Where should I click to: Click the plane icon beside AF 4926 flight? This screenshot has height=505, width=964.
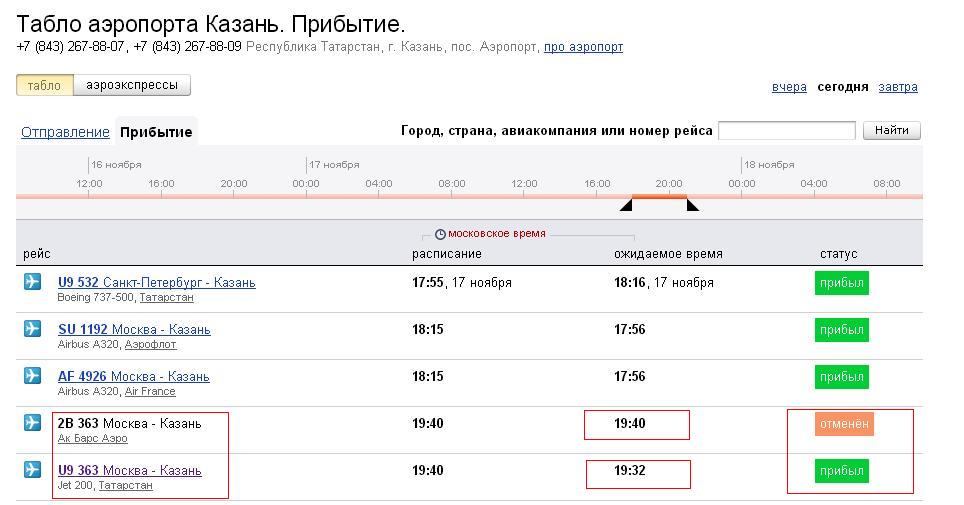pos(32,375)
